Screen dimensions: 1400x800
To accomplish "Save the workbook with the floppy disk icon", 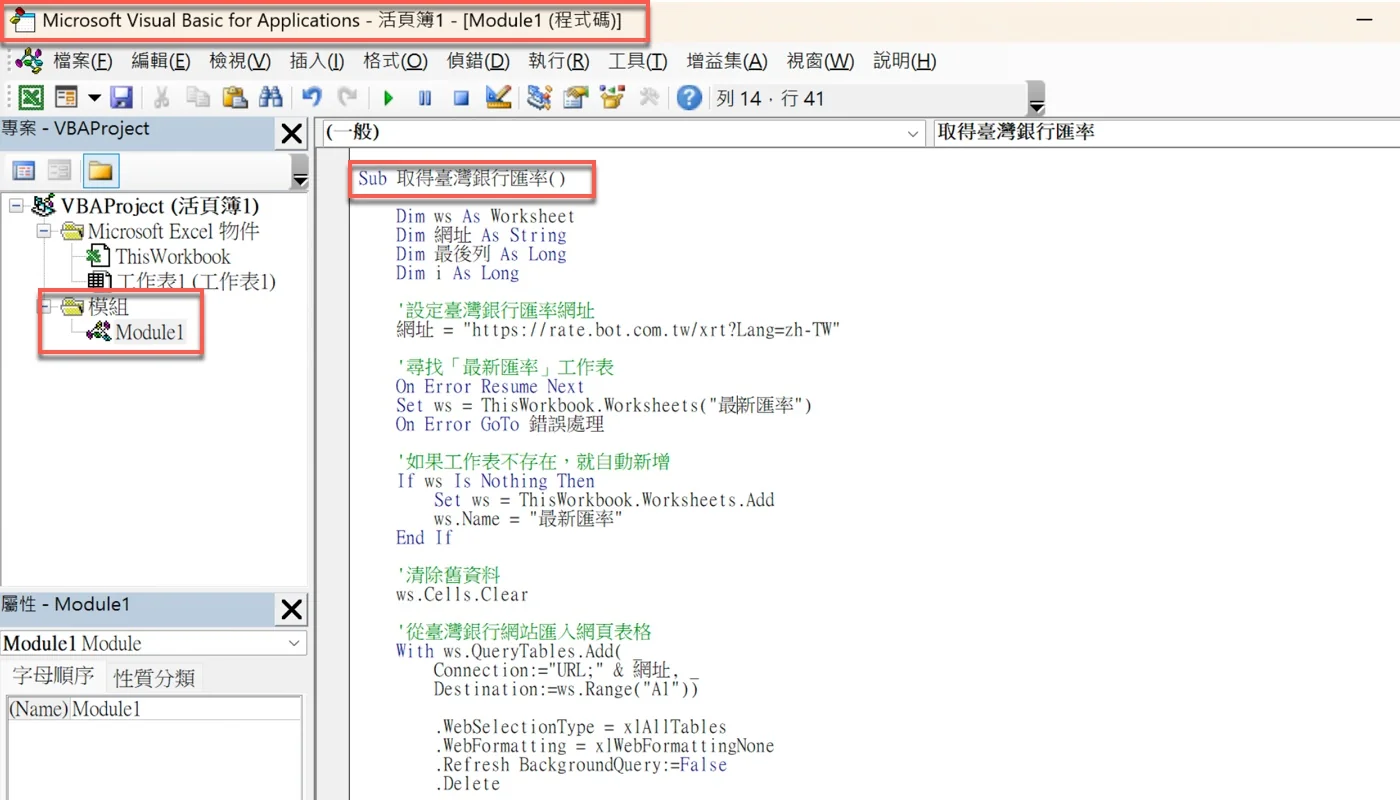I will pyautogui.click(x=121, y=97).
